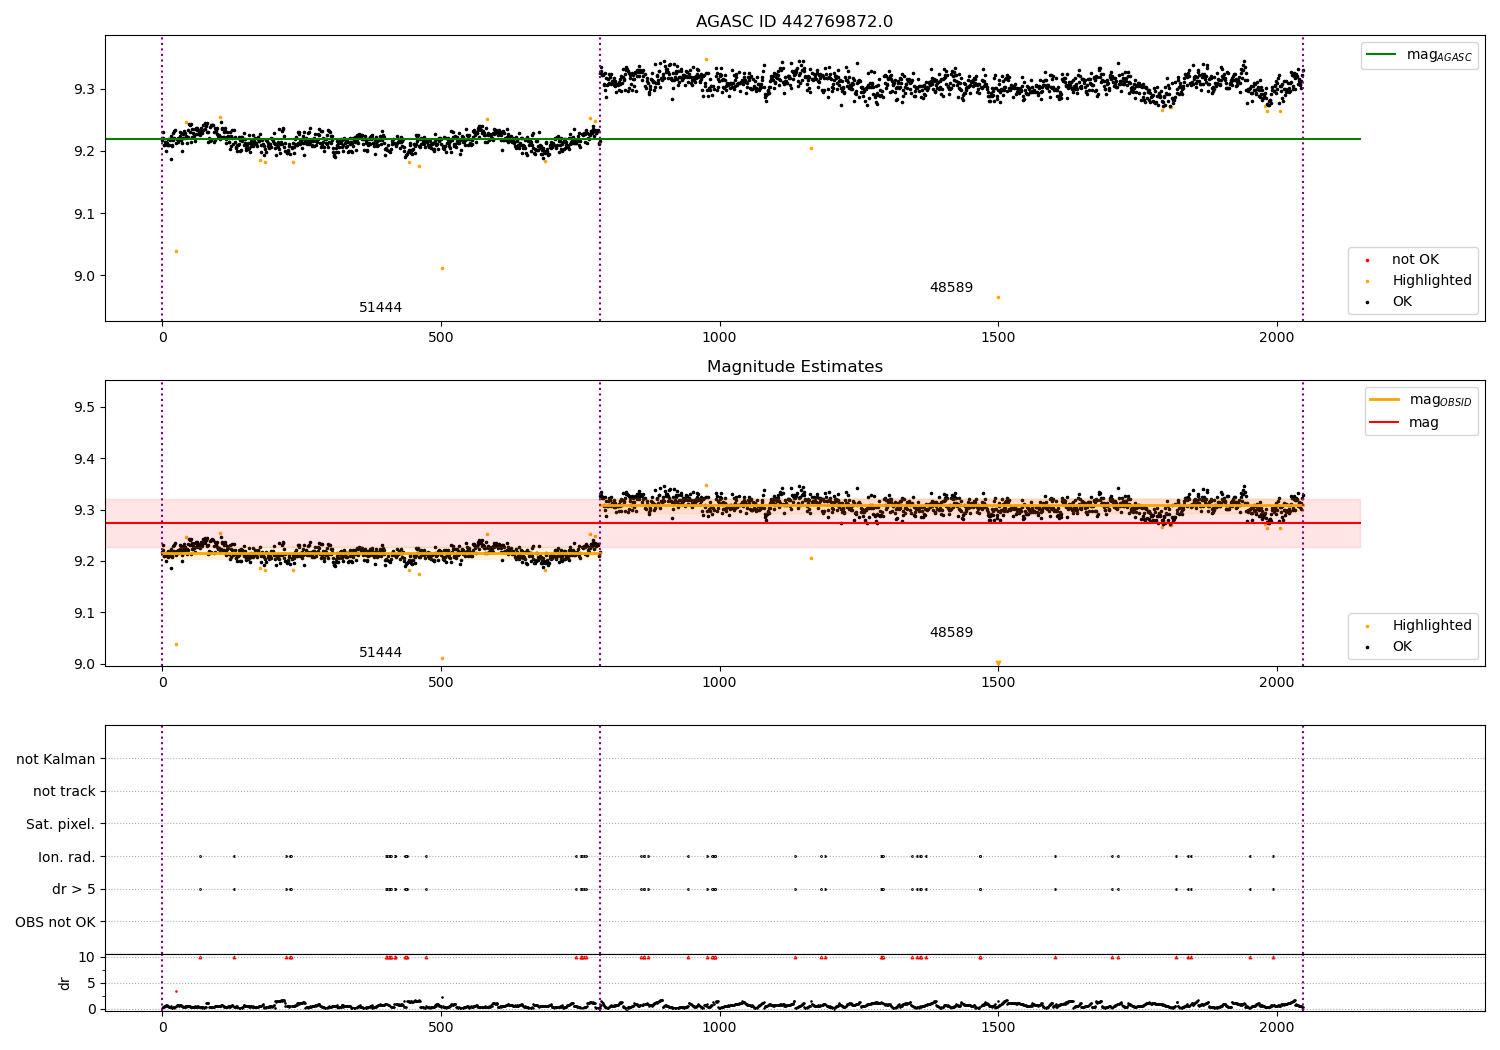Click x-tick '500' under the top plot
Image resolution: width=1500 pixels, height=1050 pixels.
pyautogui.click(x=441, y=338)
